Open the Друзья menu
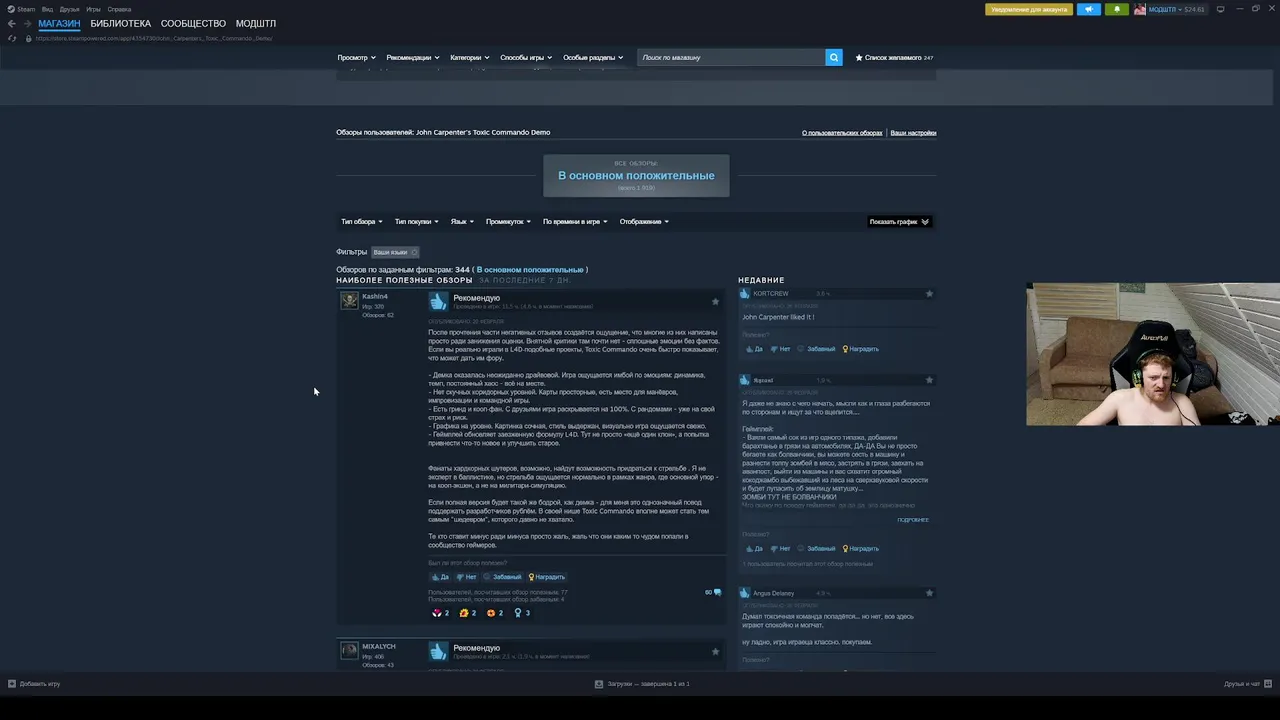Viewport: 1280px width, 720px height. [69, 9]
